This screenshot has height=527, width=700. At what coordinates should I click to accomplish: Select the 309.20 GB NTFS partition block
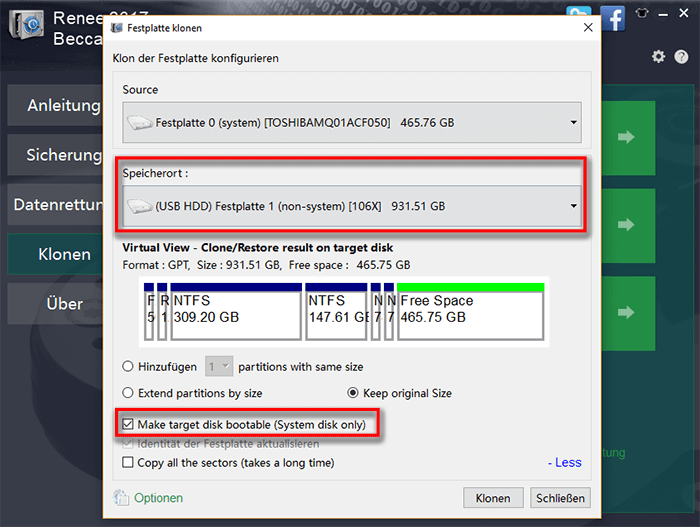(236, 311)
